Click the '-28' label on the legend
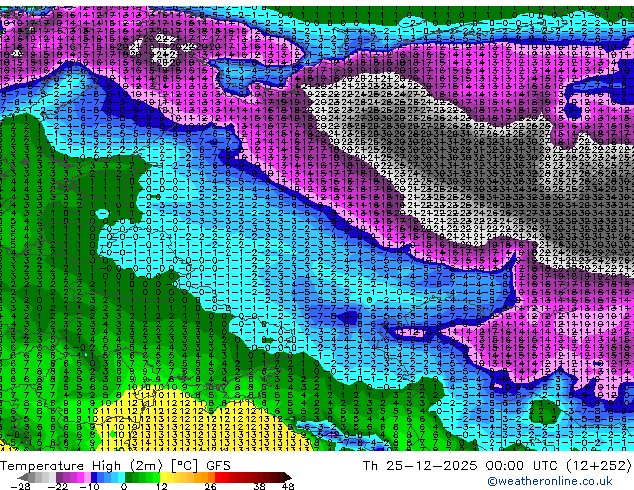Image resolution: width=634 pixels, height=490 pixels. tap(20, 486)
